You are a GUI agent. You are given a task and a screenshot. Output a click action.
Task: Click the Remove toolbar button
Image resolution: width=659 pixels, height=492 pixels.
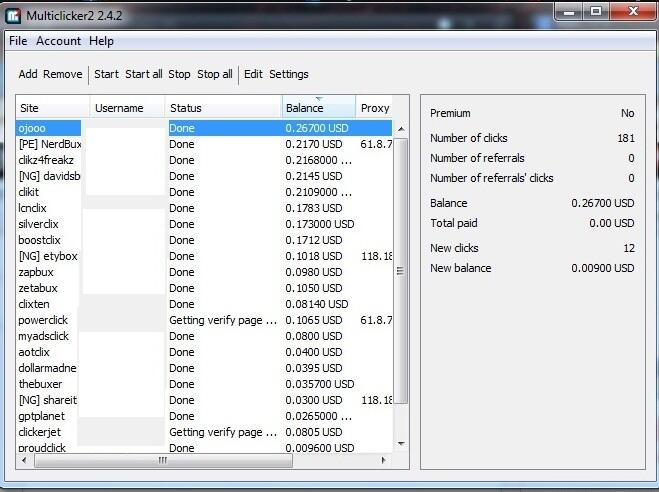click(63, 74)
